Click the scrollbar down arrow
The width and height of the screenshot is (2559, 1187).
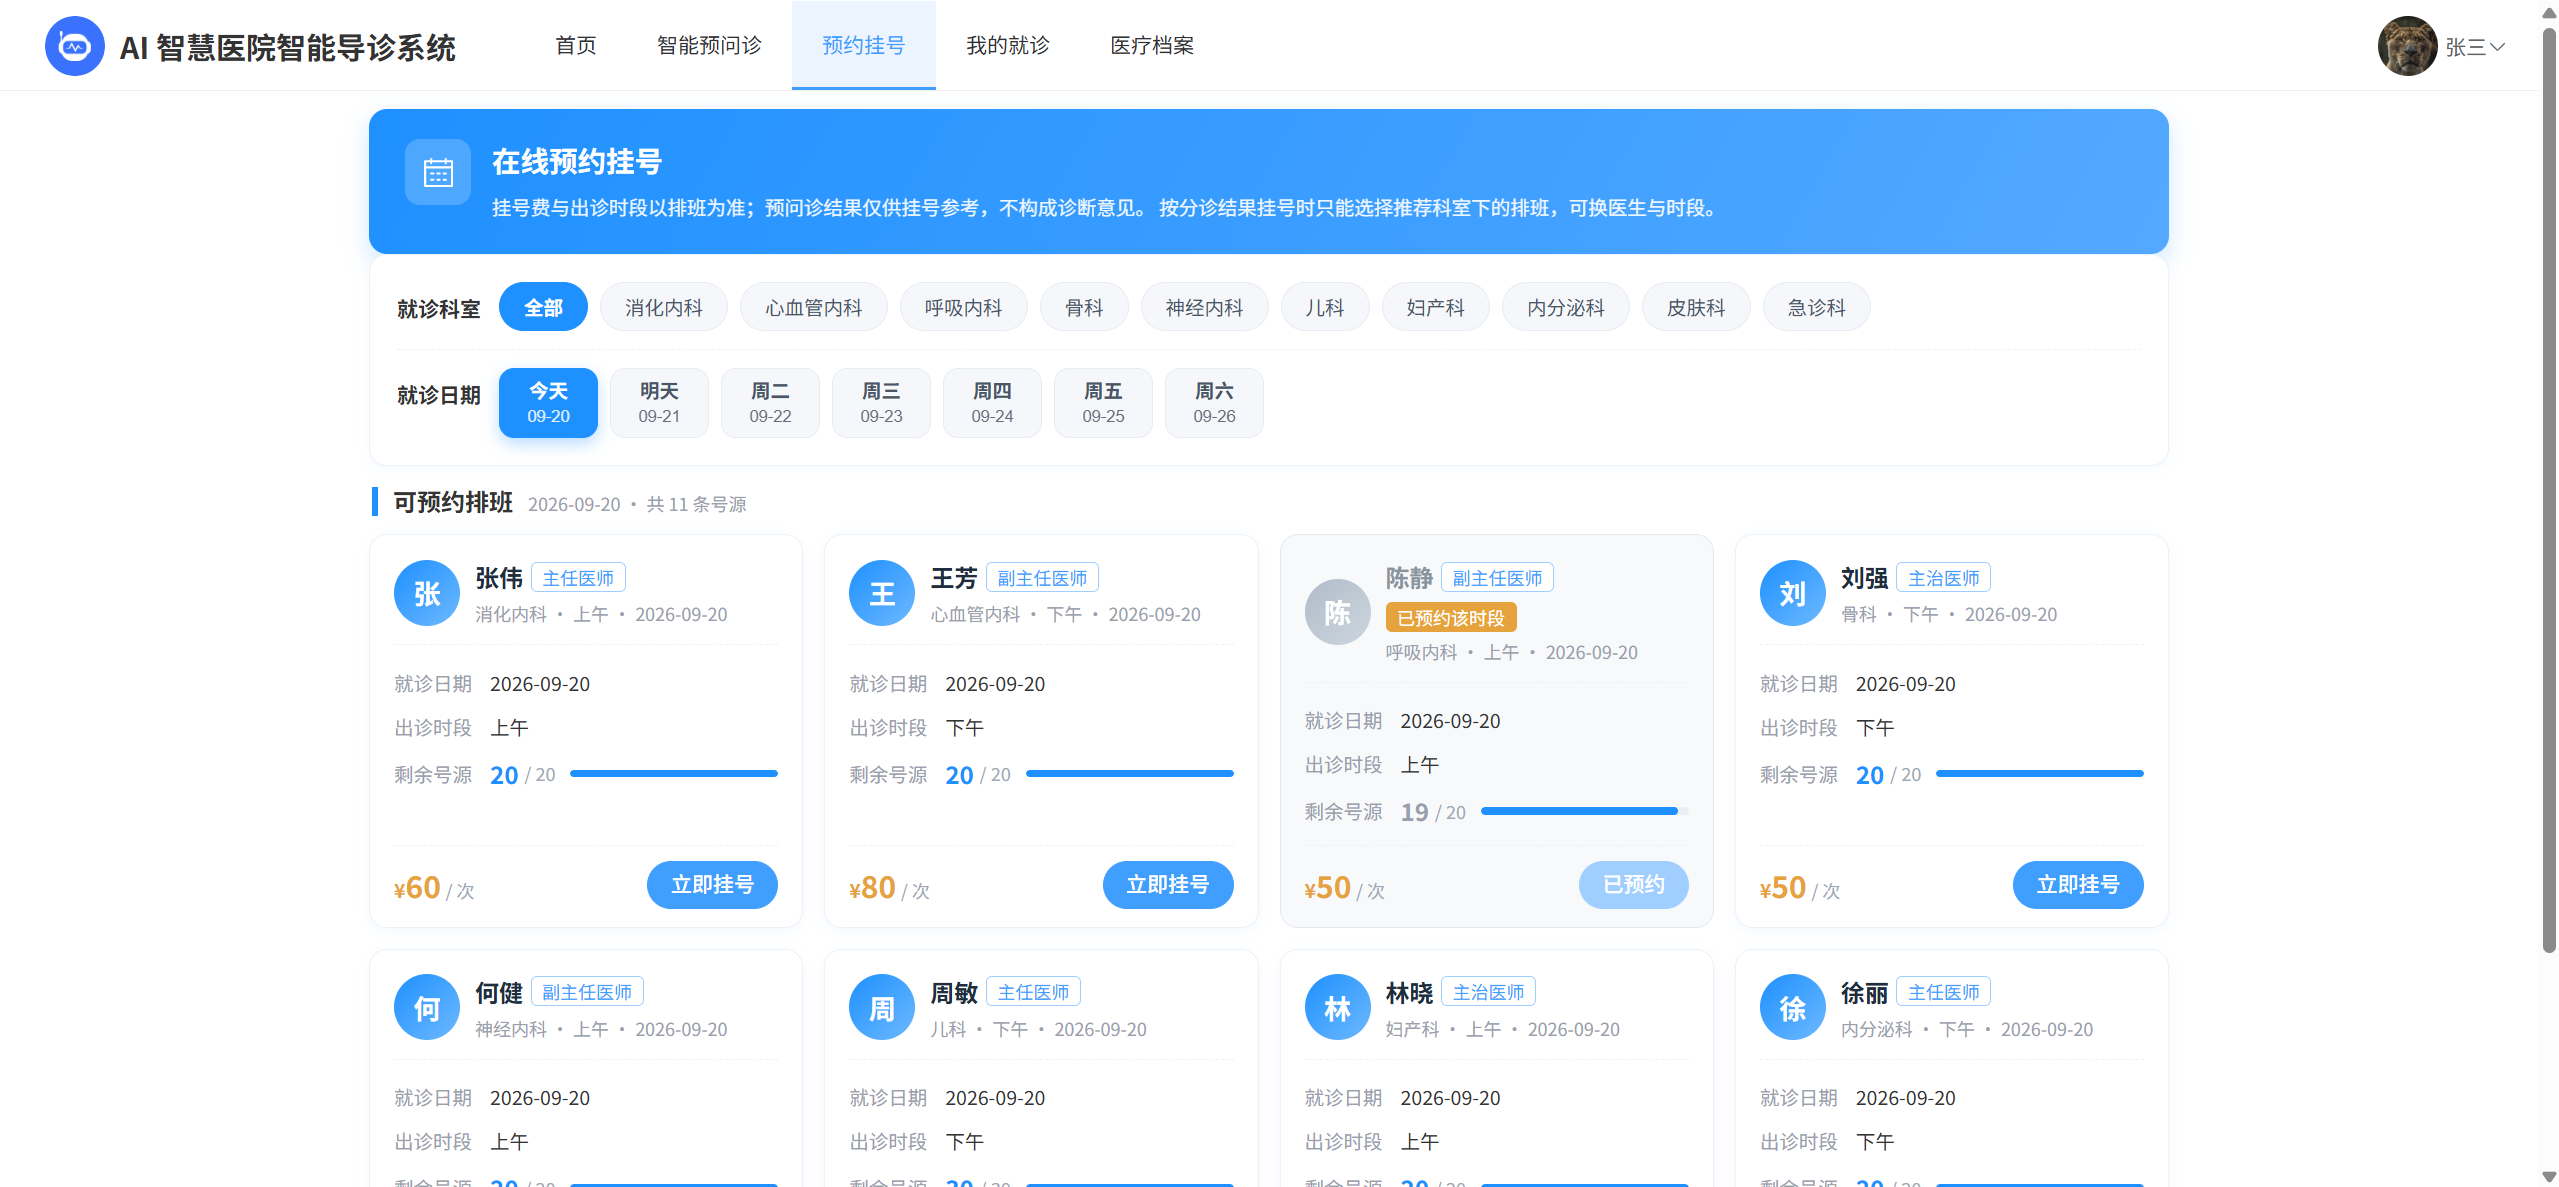coord(2549,1177)
